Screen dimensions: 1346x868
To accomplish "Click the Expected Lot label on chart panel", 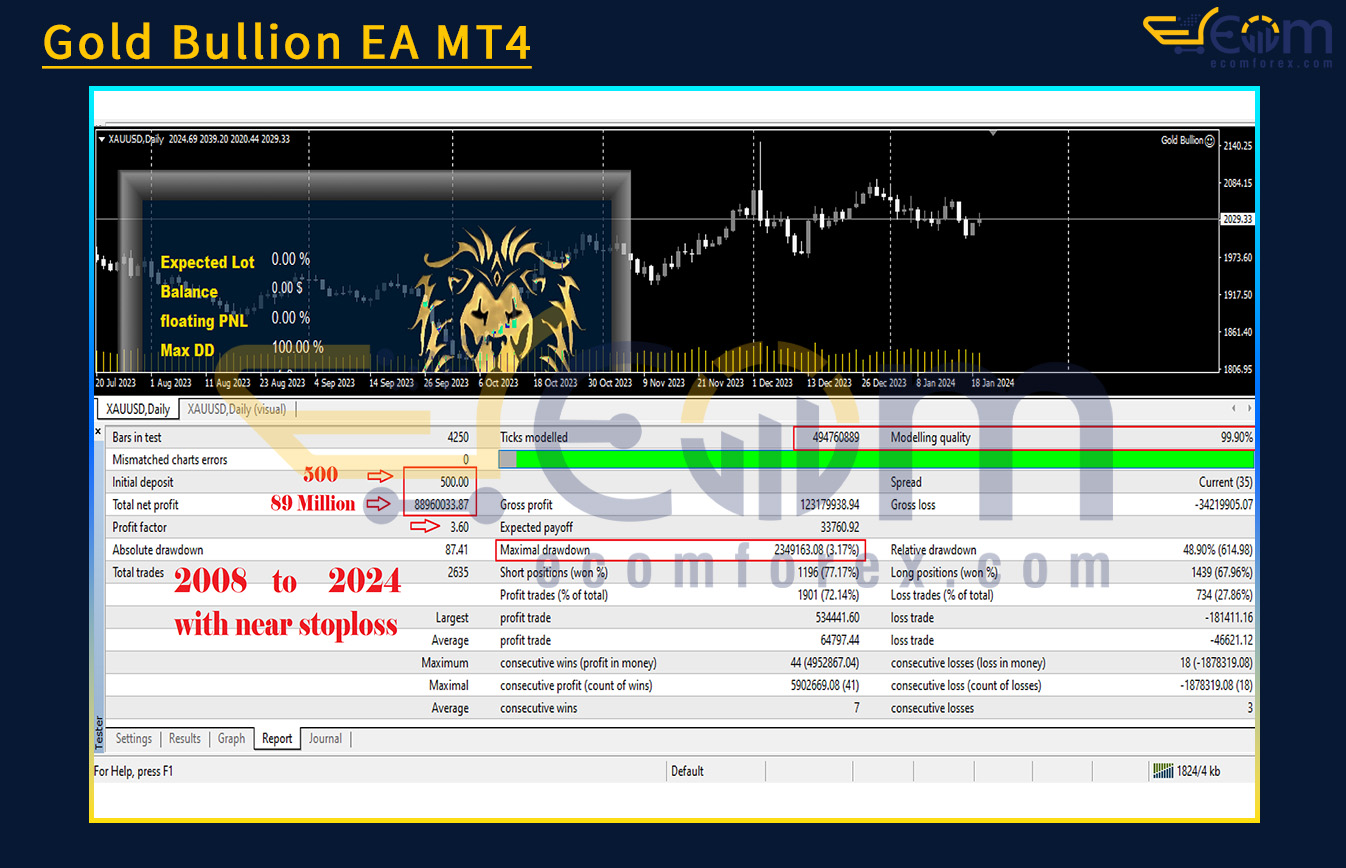I will click(208, 262).
